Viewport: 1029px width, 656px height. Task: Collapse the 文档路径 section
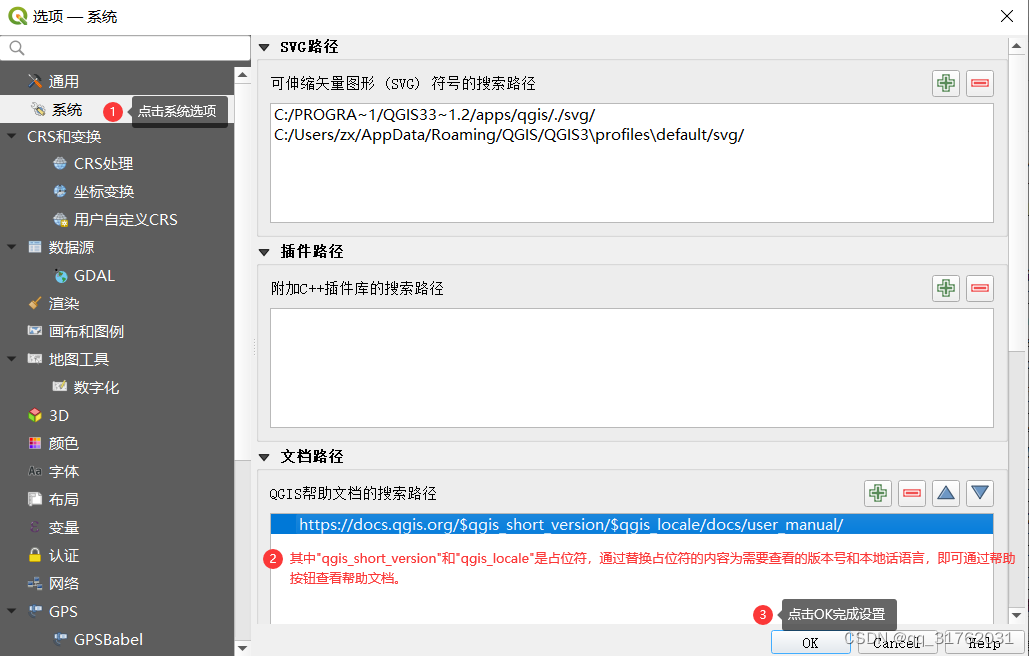coord(264,457)
